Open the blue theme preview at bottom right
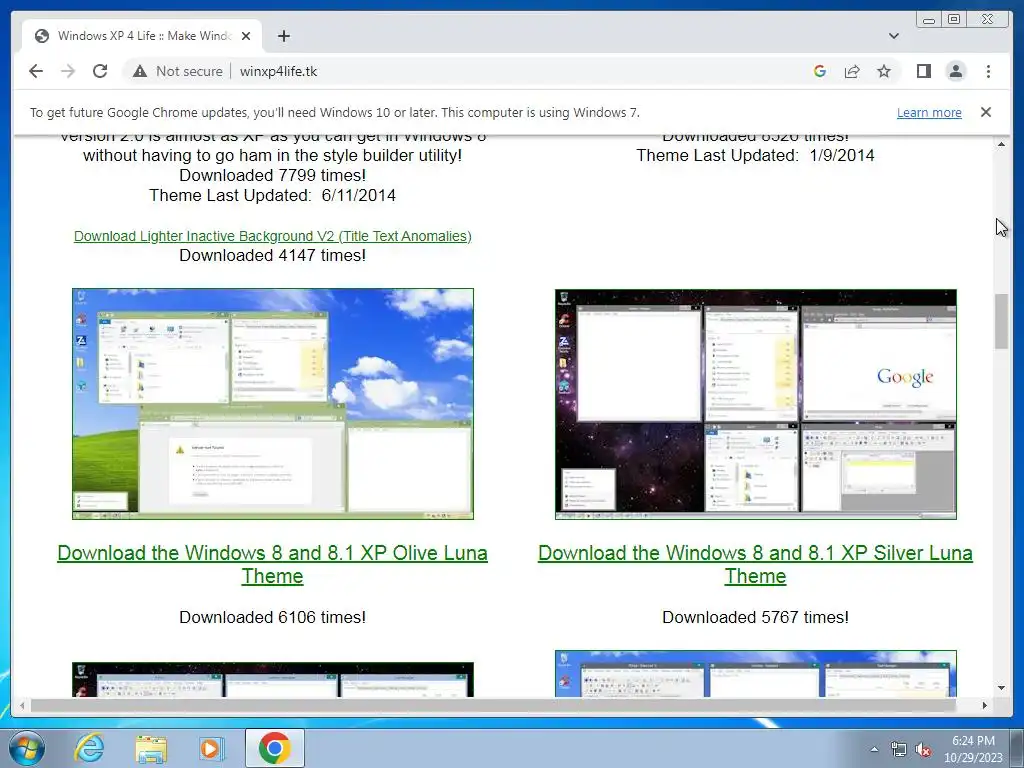Viewport: 1024px width, 768px height. (x=756, y=673)
